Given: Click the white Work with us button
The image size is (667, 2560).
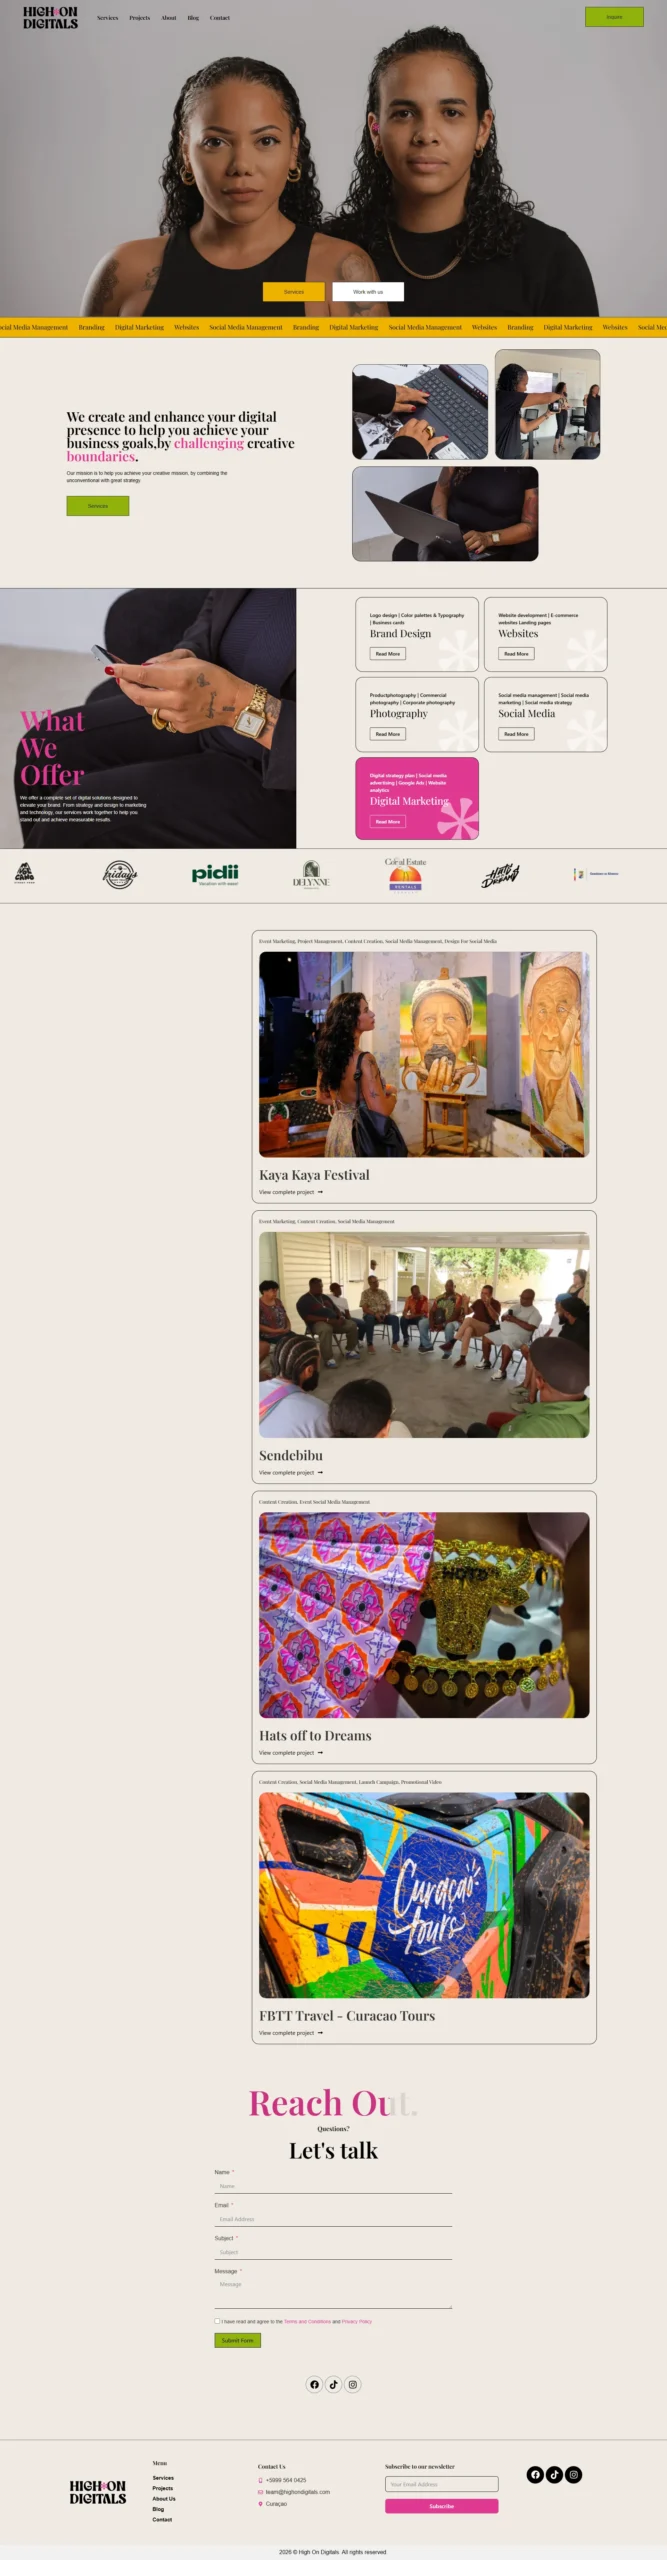Looking at the screenshot, I should [368, 292].
